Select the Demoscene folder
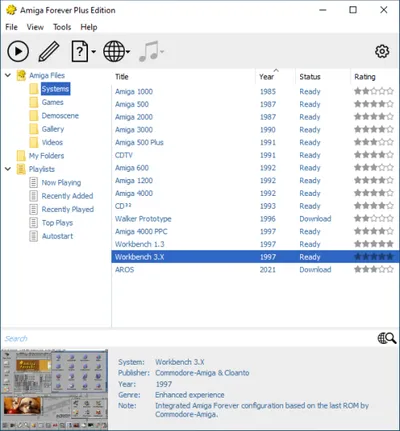Screen dimensions: 400x431 click(x=60, y=116)
